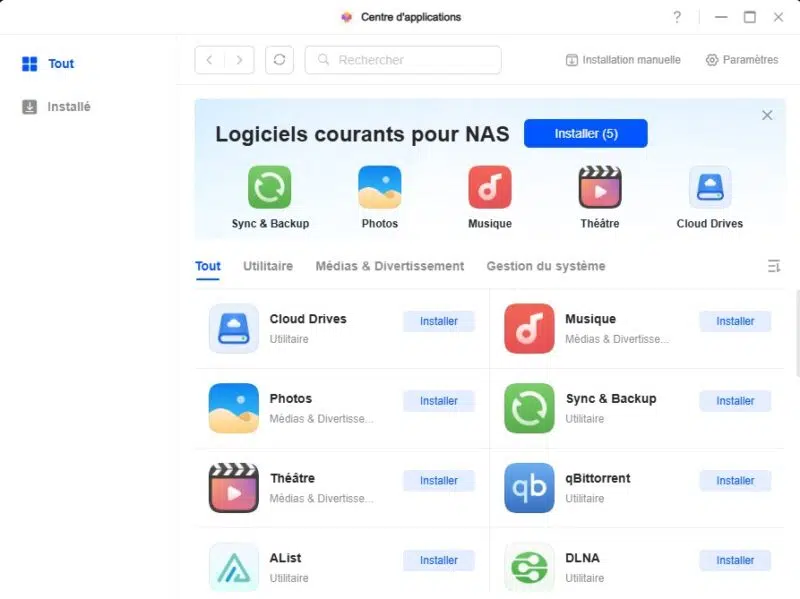Select Photos icon in NAS banner

(380, 187)
